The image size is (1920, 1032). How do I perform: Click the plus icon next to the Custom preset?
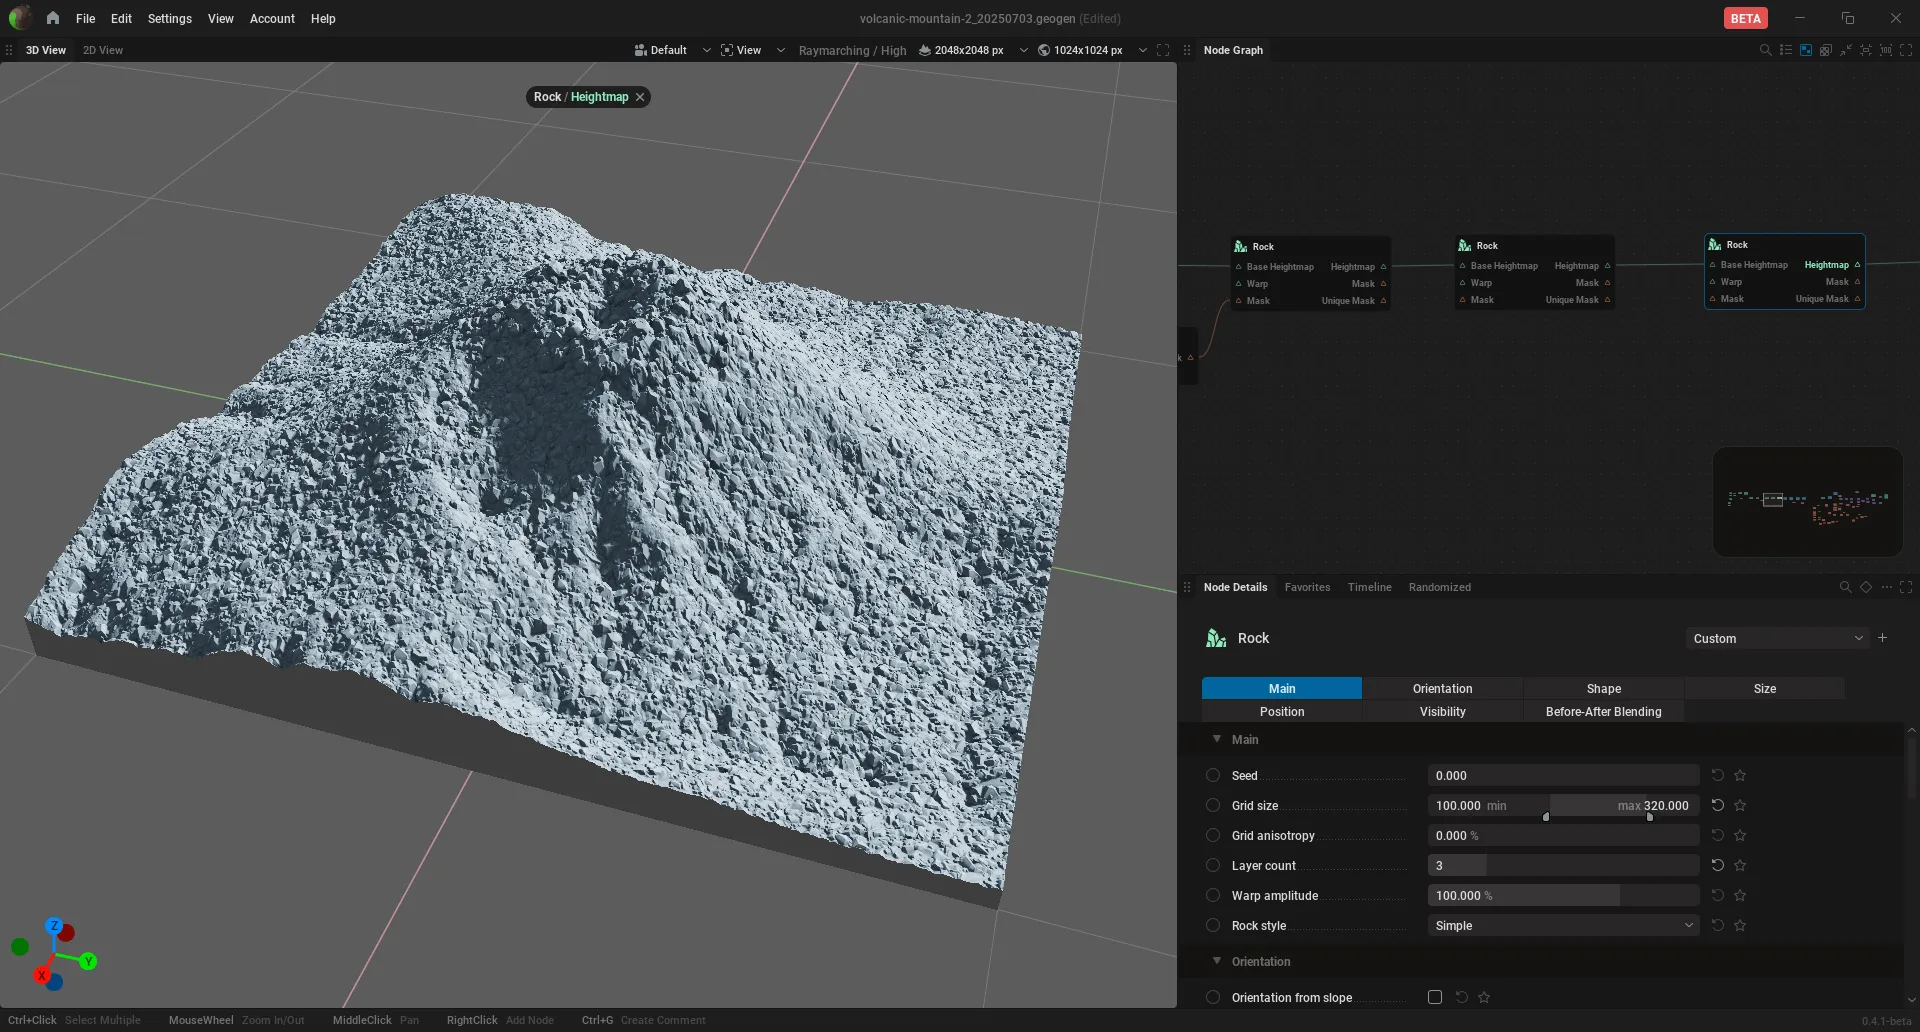[x=1882, y=638]
